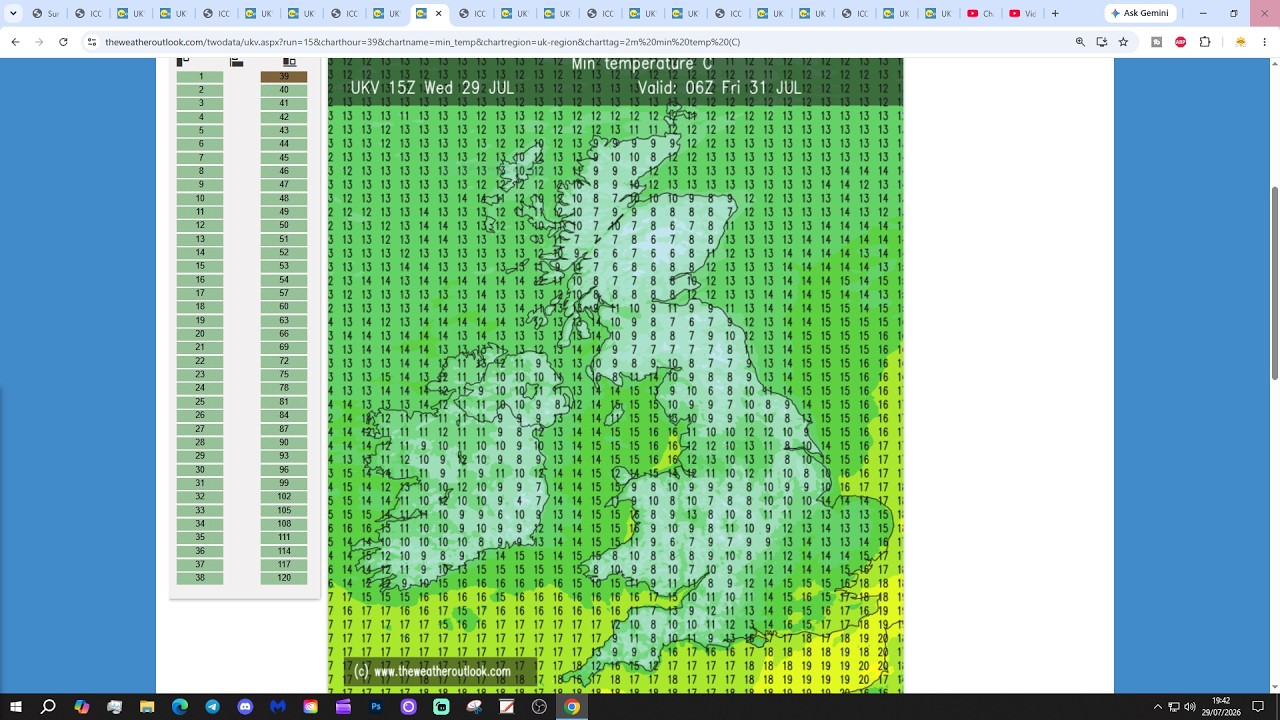Click the URL address field
Image resolution: width=1280 pixels, height=720 pixels.
tap(580, 42)
